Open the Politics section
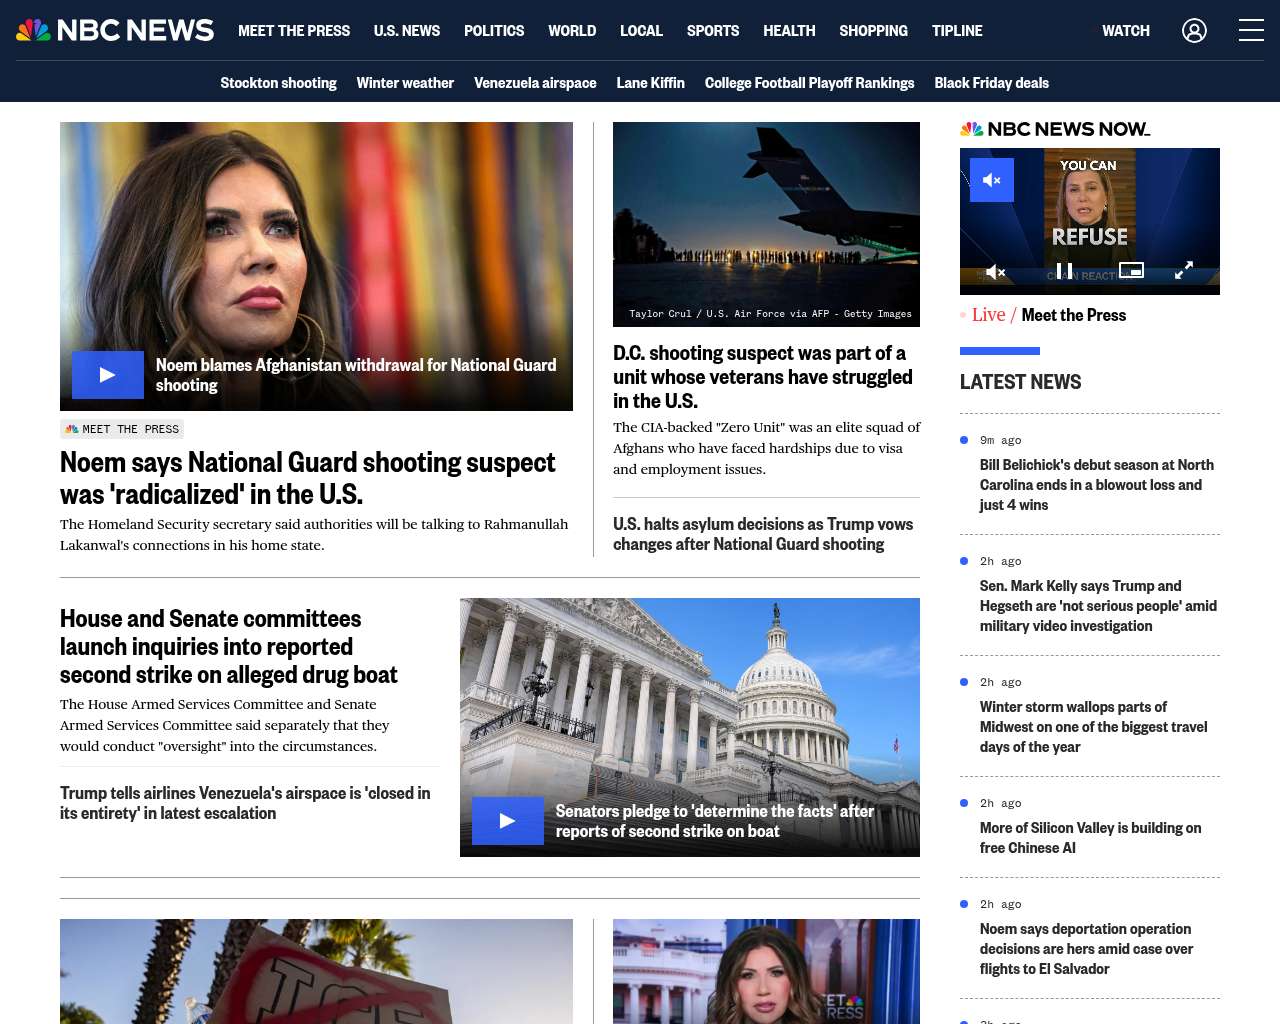This screenshot has height=1024, width=1280. (494, 31)
